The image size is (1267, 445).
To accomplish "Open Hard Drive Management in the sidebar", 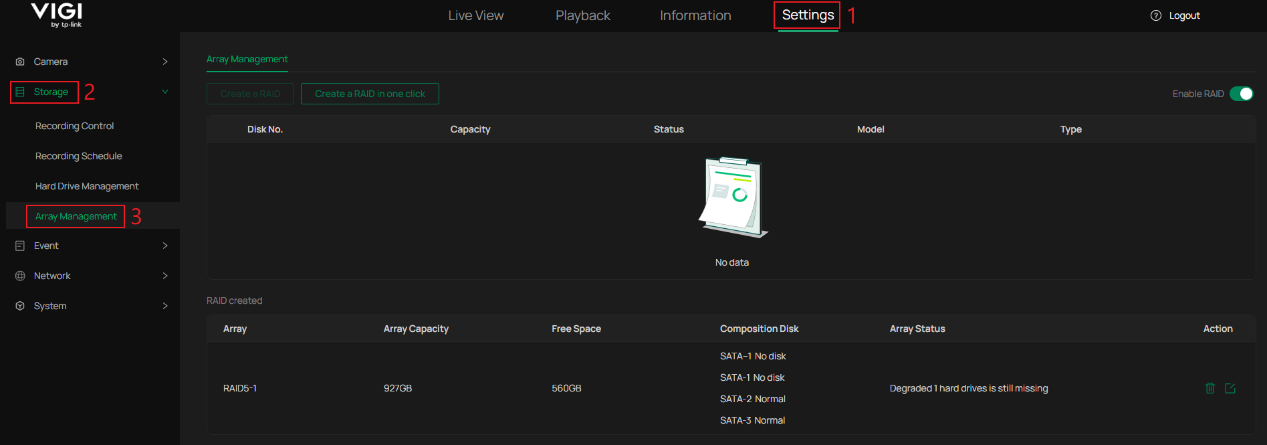I will pos(87,186).
